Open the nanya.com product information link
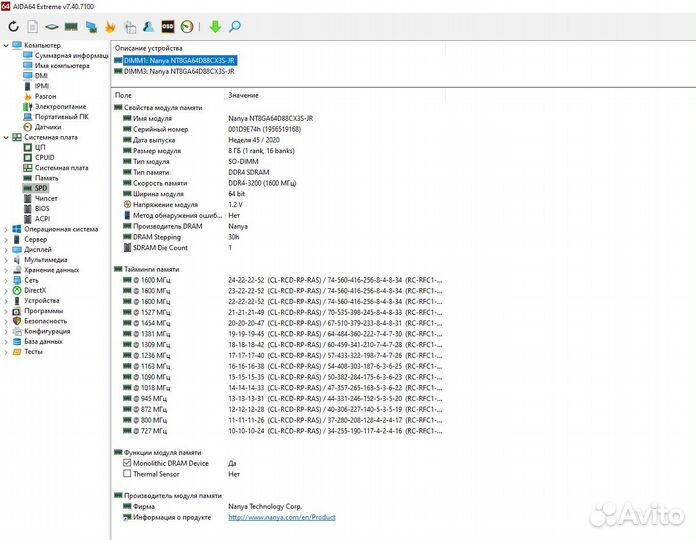 coord(281,517)
